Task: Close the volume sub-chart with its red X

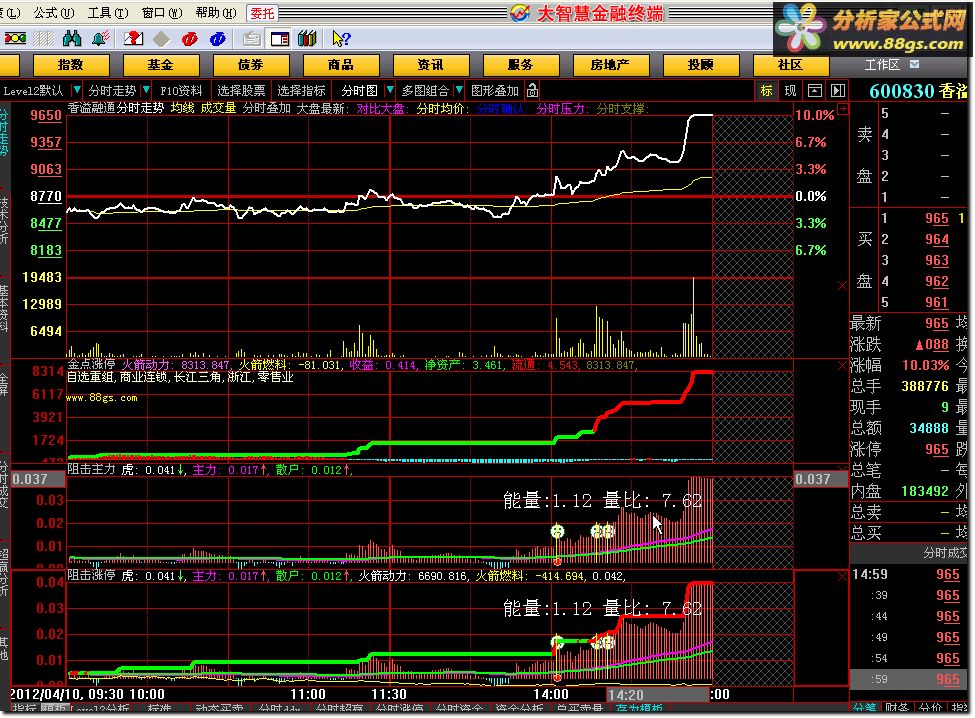Action: tap(843, 286)
